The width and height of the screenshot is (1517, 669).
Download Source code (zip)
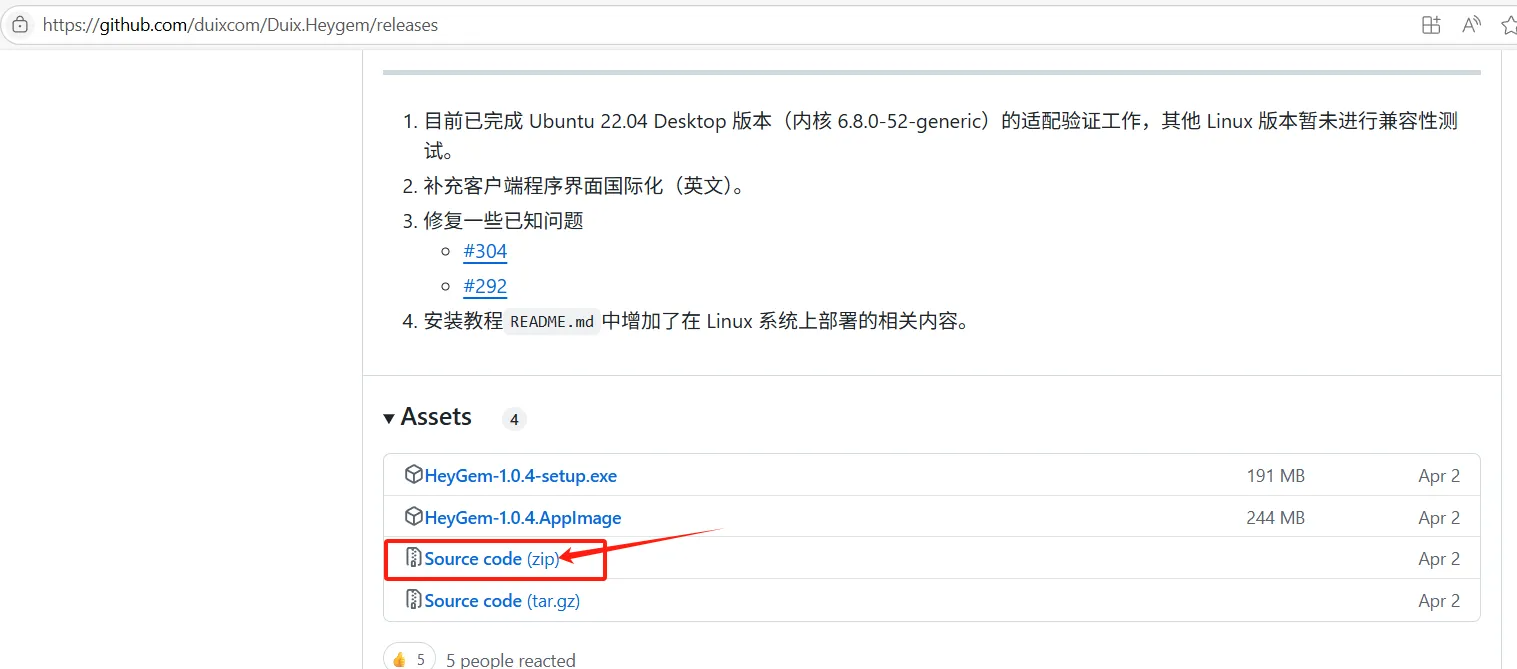click(x=491, y=559)
